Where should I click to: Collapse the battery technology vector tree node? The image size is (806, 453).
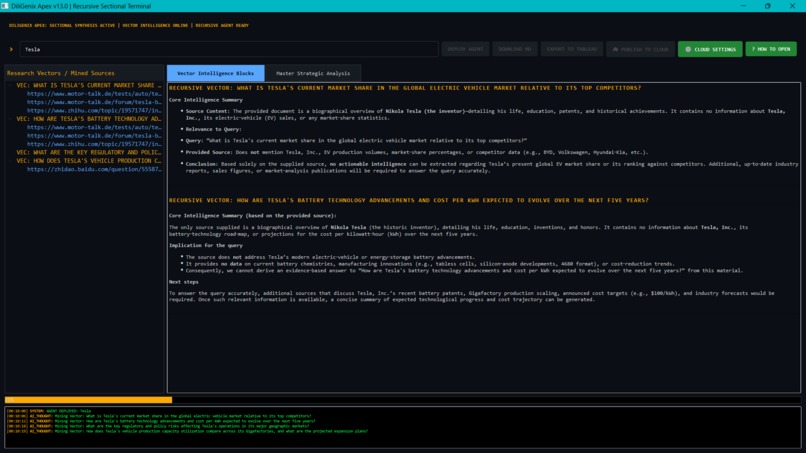tap(11, 119)
